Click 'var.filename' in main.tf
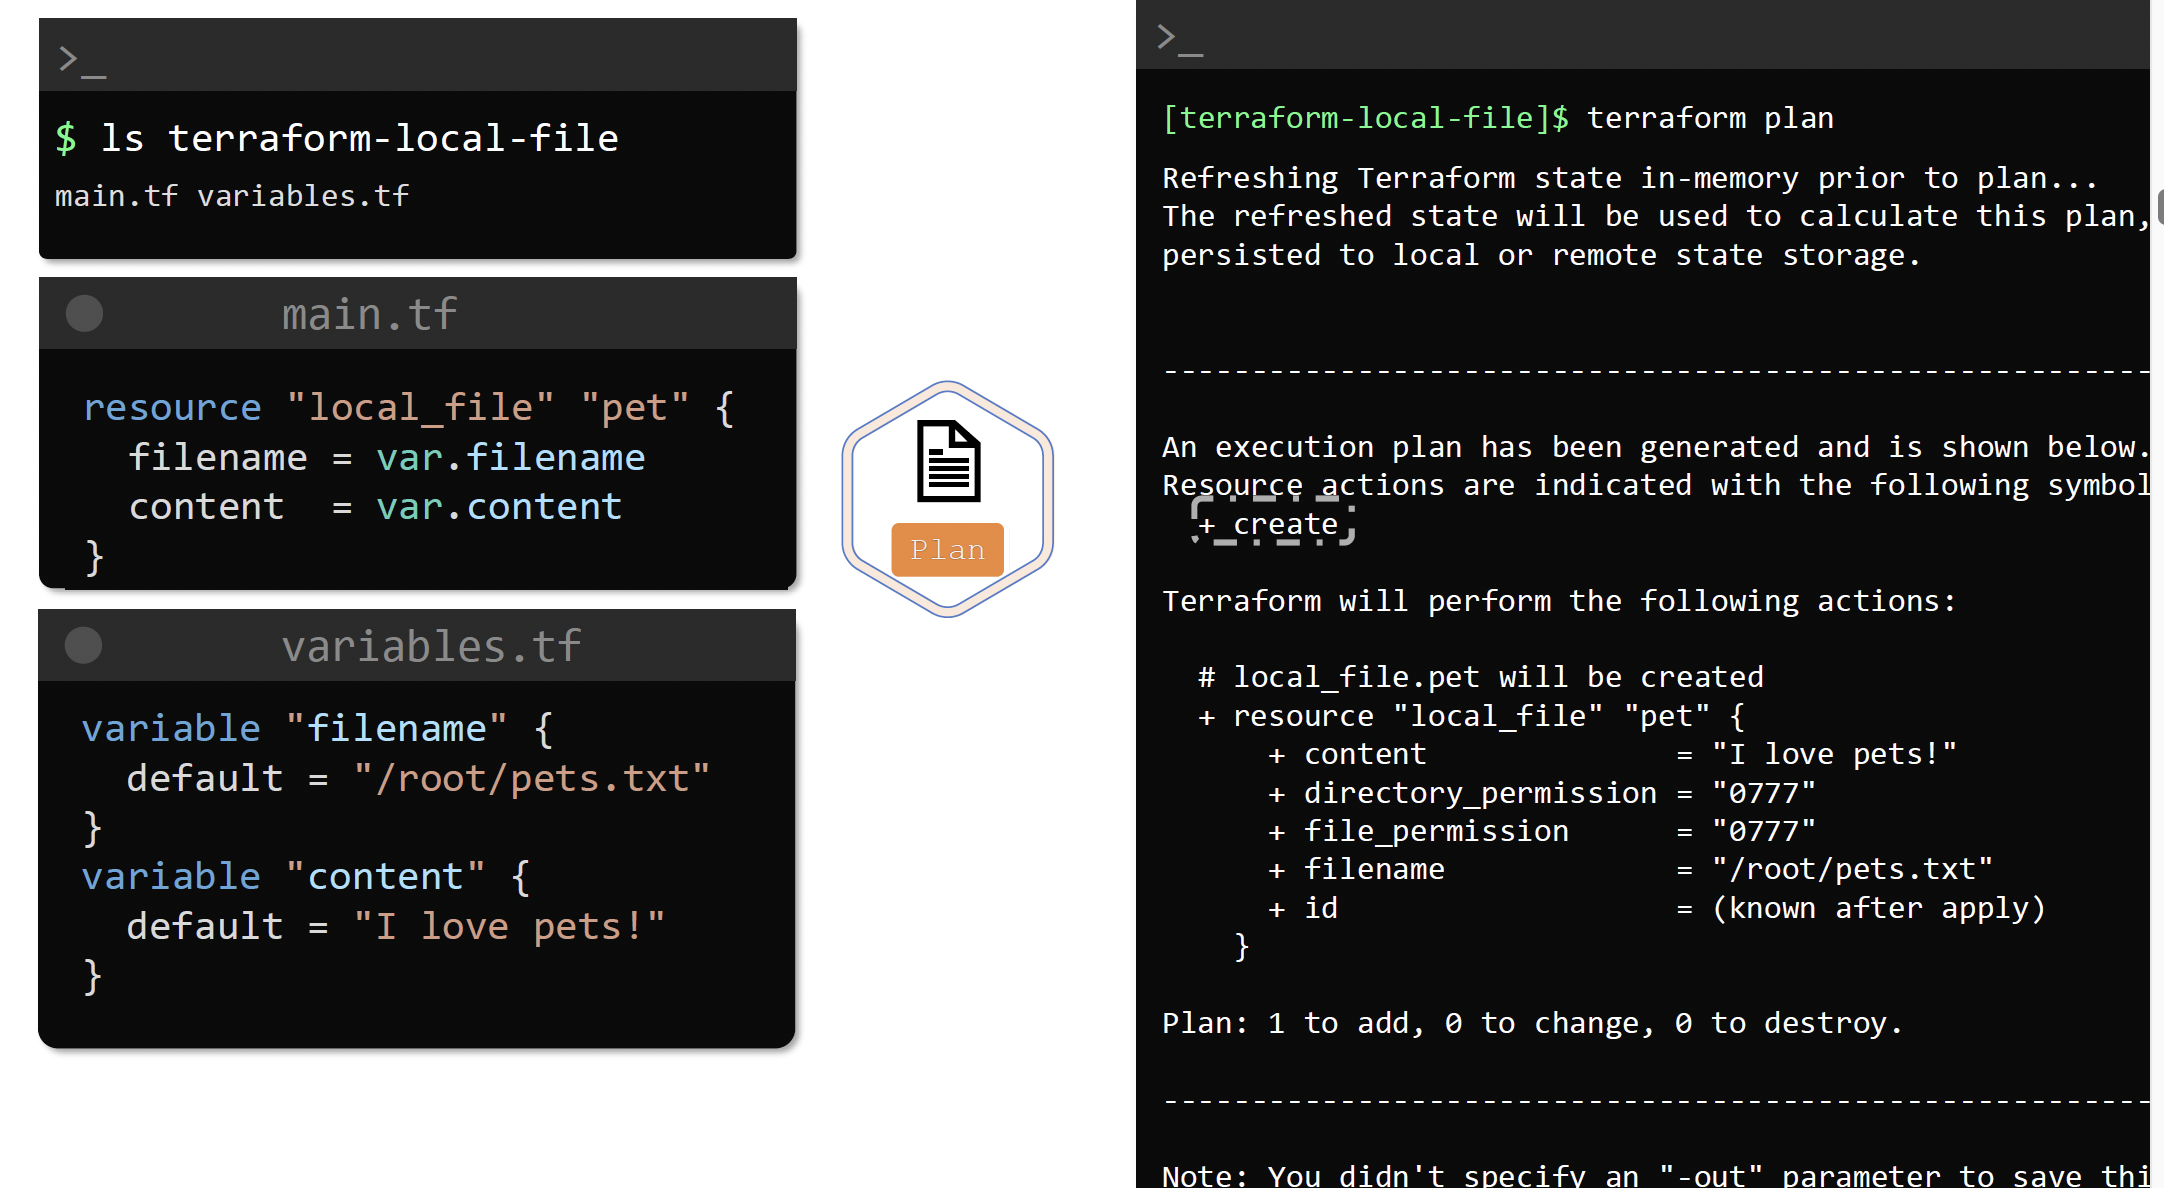The height and width of the screenshot is (1188, 2164). 510,458
